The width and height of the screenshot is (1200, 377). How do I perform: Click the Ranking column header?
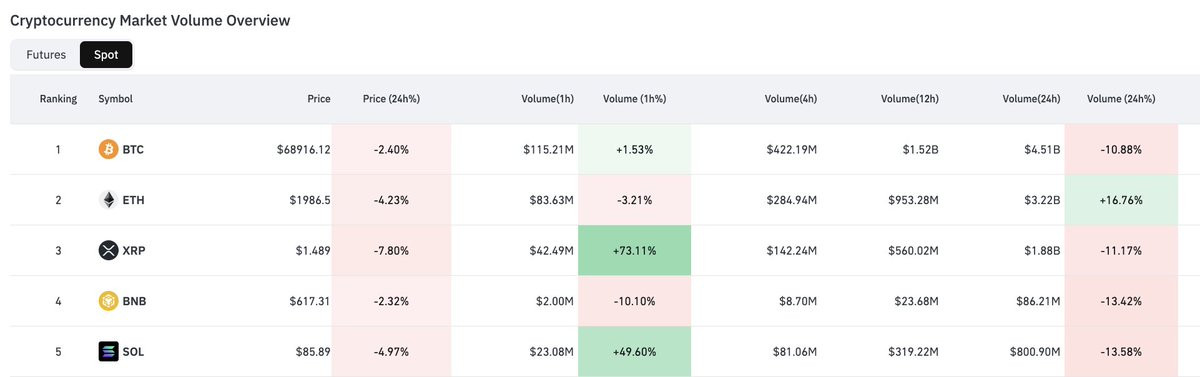tap(58, 99)
